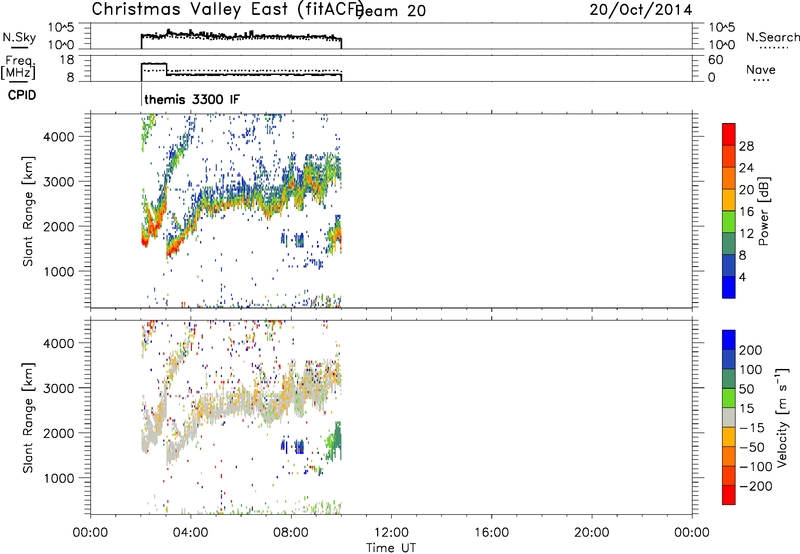This screenshot has height=554, width=800.
Task: Click the light green segment of Power colorbar
Action: 729,222
